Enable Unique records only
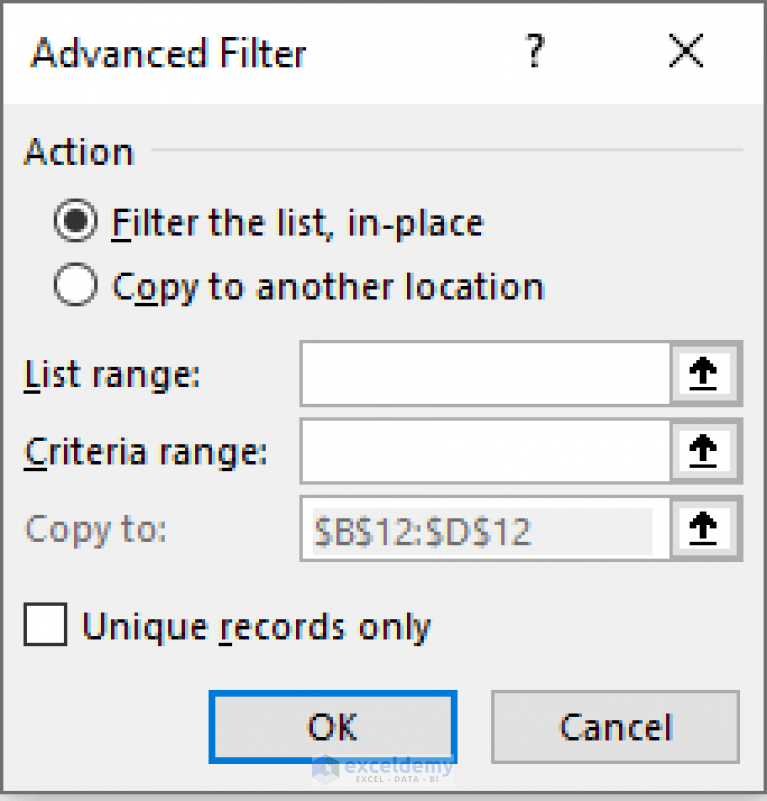 pos(45,625)
